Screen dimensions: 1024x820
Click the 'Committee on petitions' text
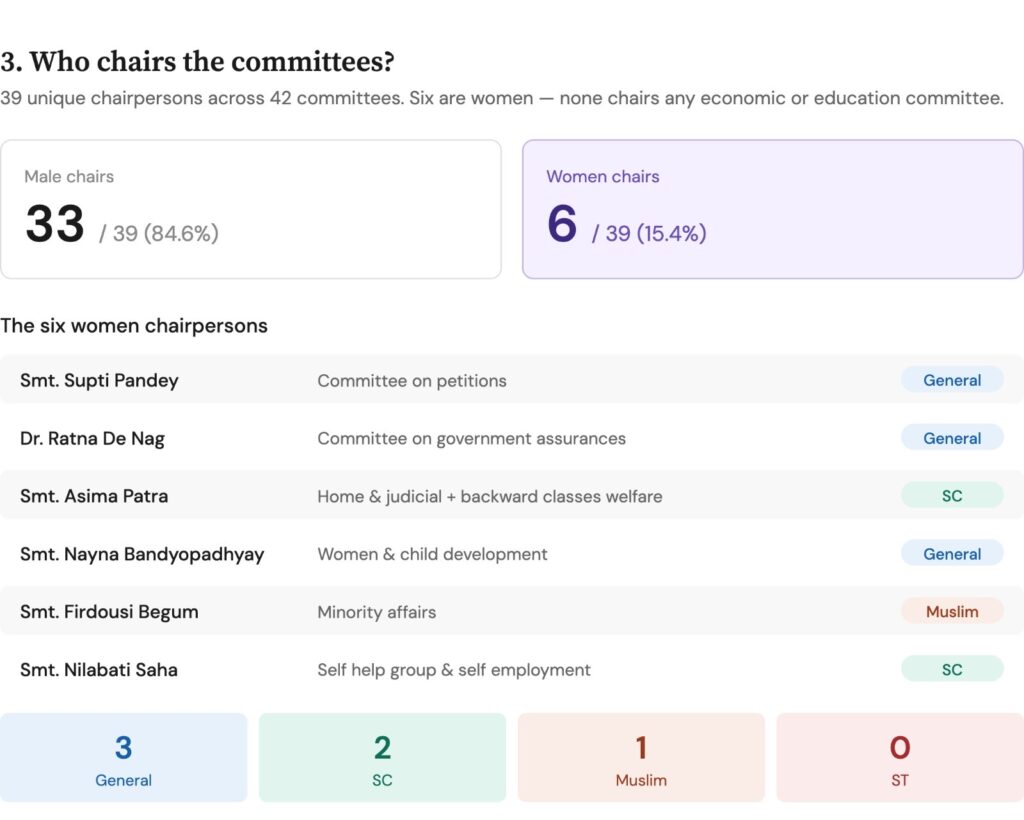[x=412, y=380]
